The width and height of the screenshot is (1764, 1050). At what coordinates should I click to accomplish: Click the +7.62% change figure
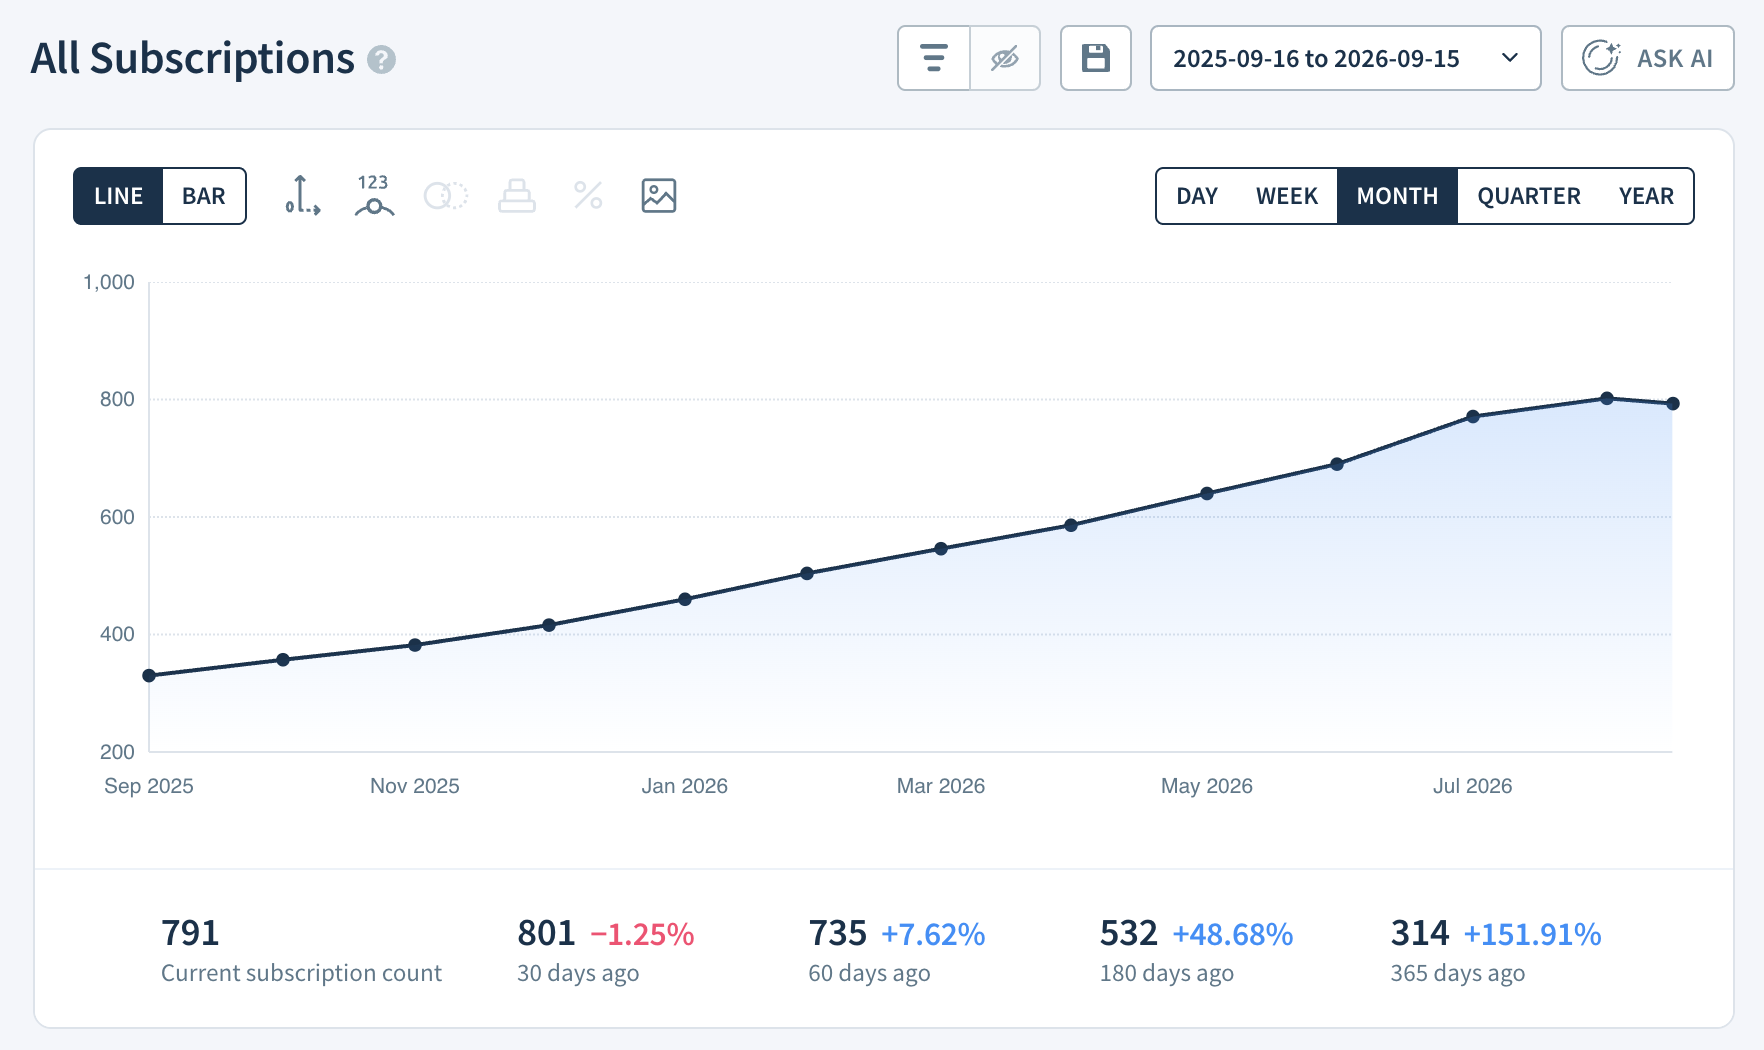coord(933,934)
